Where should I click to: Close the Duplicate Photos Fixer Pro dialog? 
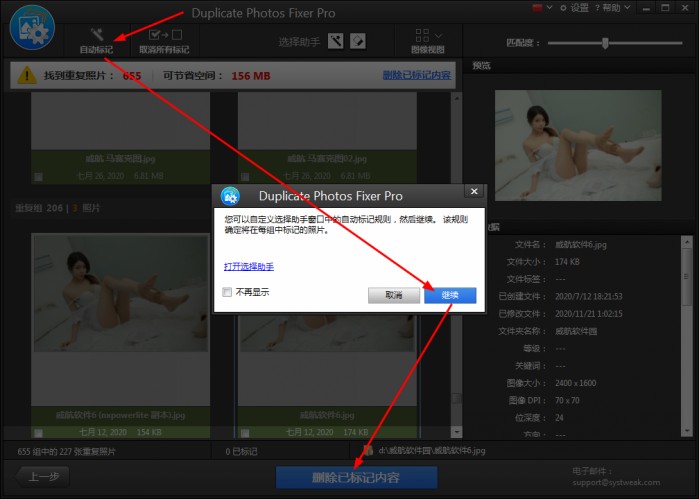pyautogui.click(x=474, y=191)
